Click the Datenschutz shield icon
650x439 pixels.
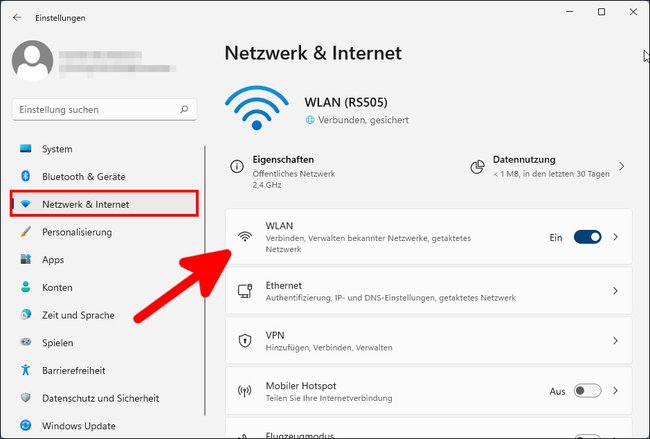coord(26,398)
